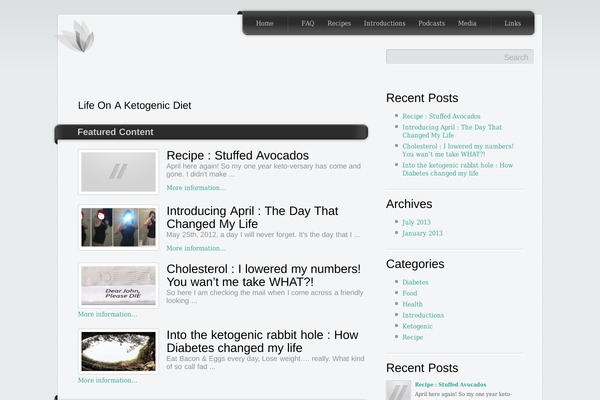Viewport: 600px width, 400px height.
Task: Open the Introducing April photo thumbnail
Action: (118, 227)
